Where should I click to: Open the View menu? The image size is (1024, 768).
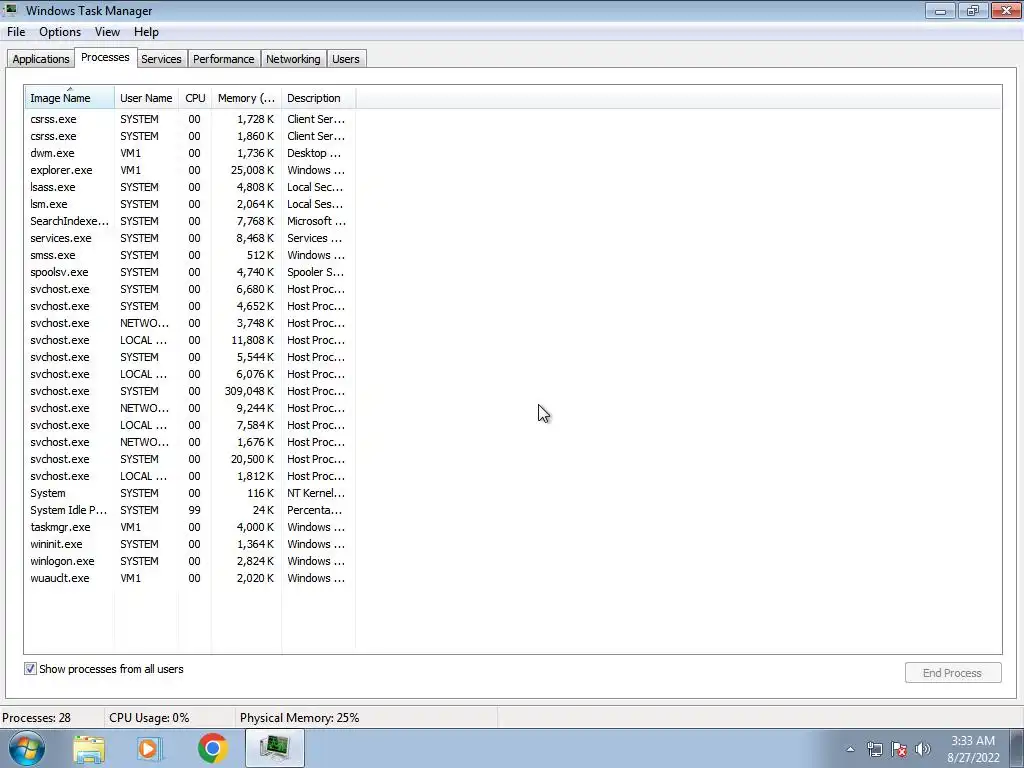[x=107, y=32]
